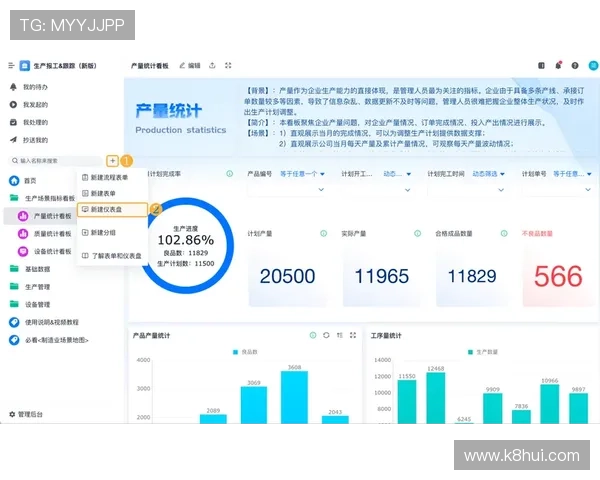Open the 编辑 edit pencil button
The height and width of the screenshot is (480, 600).
(x=190, y=66)
